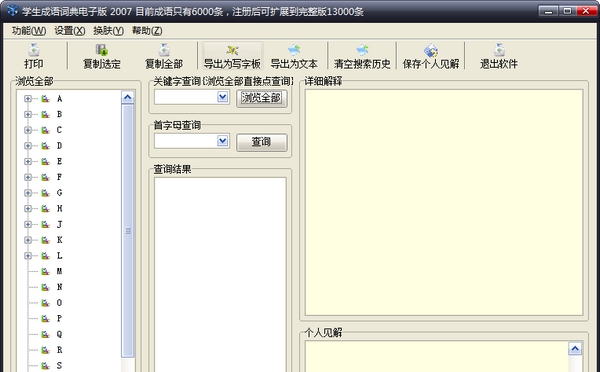Click the 复制全部 copy all icon
Screen dimensions: 600x372
[164, 50]
